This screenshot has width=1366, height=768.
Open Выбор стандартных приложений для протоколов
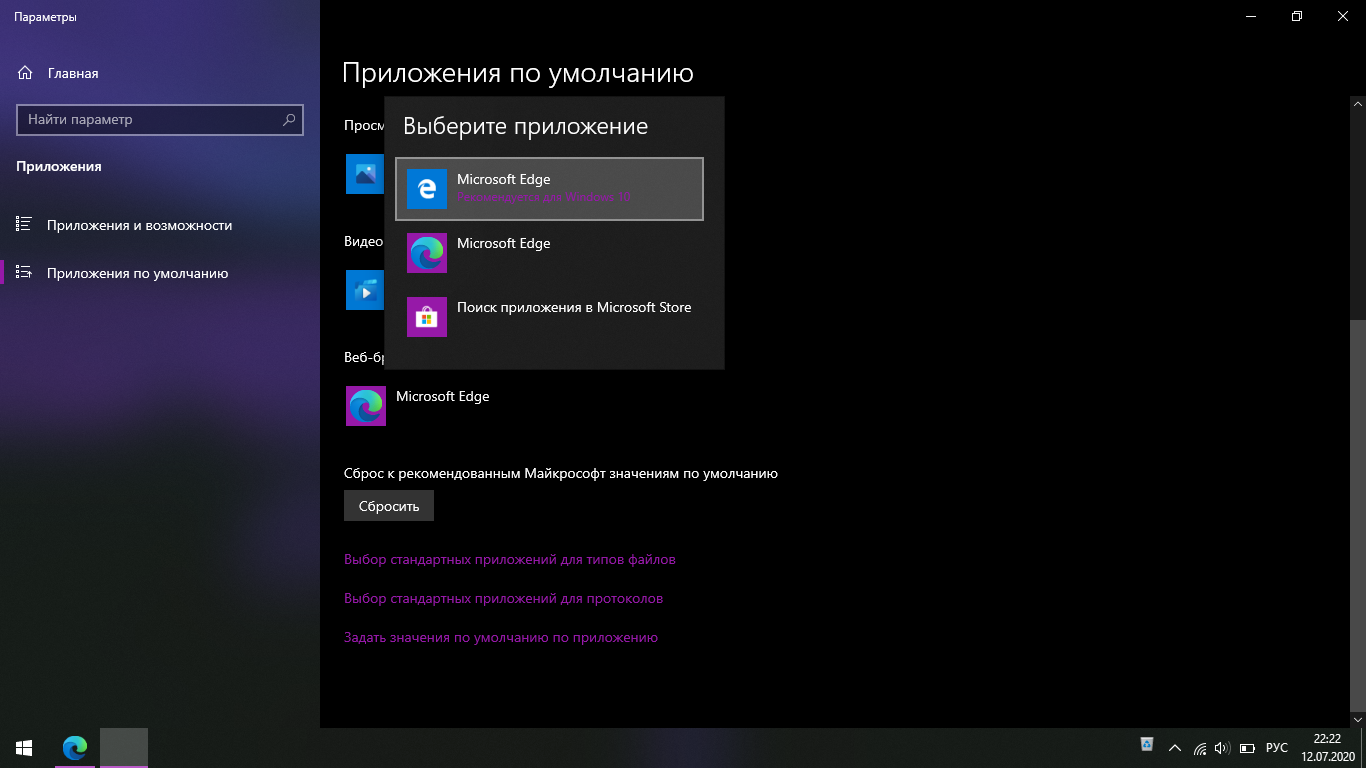pos(503,598)
